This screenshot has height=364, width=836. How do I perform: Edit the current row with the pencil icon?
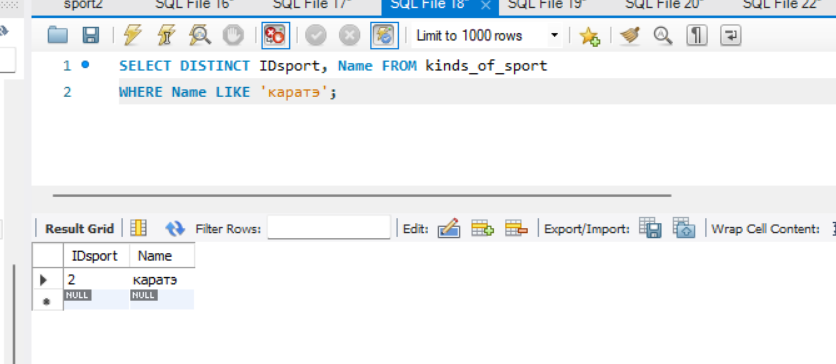click(448, 228)
